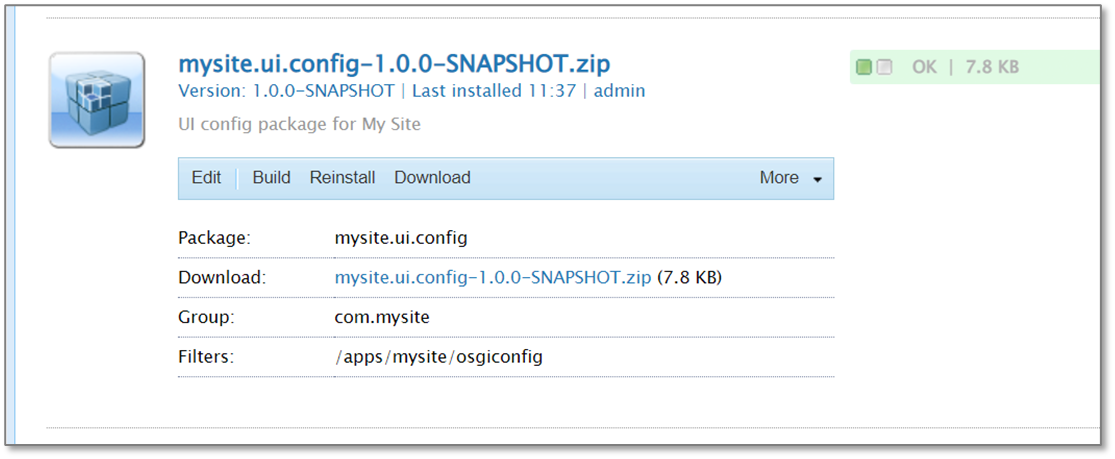Open the mysite.ui.config-1.0.0-SNAPSHOT.zip package title
This screenshot has width=1115, height=459.
(x=393, y=63)
